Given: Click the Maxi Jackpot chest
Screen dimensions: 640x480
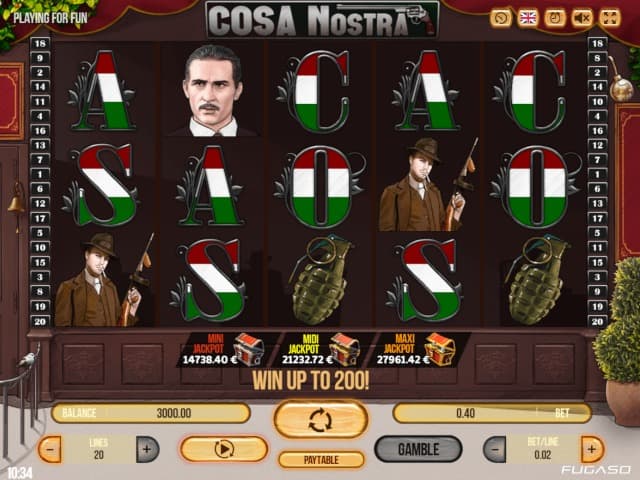Looking at the screenshot, I should coord(440,349).
